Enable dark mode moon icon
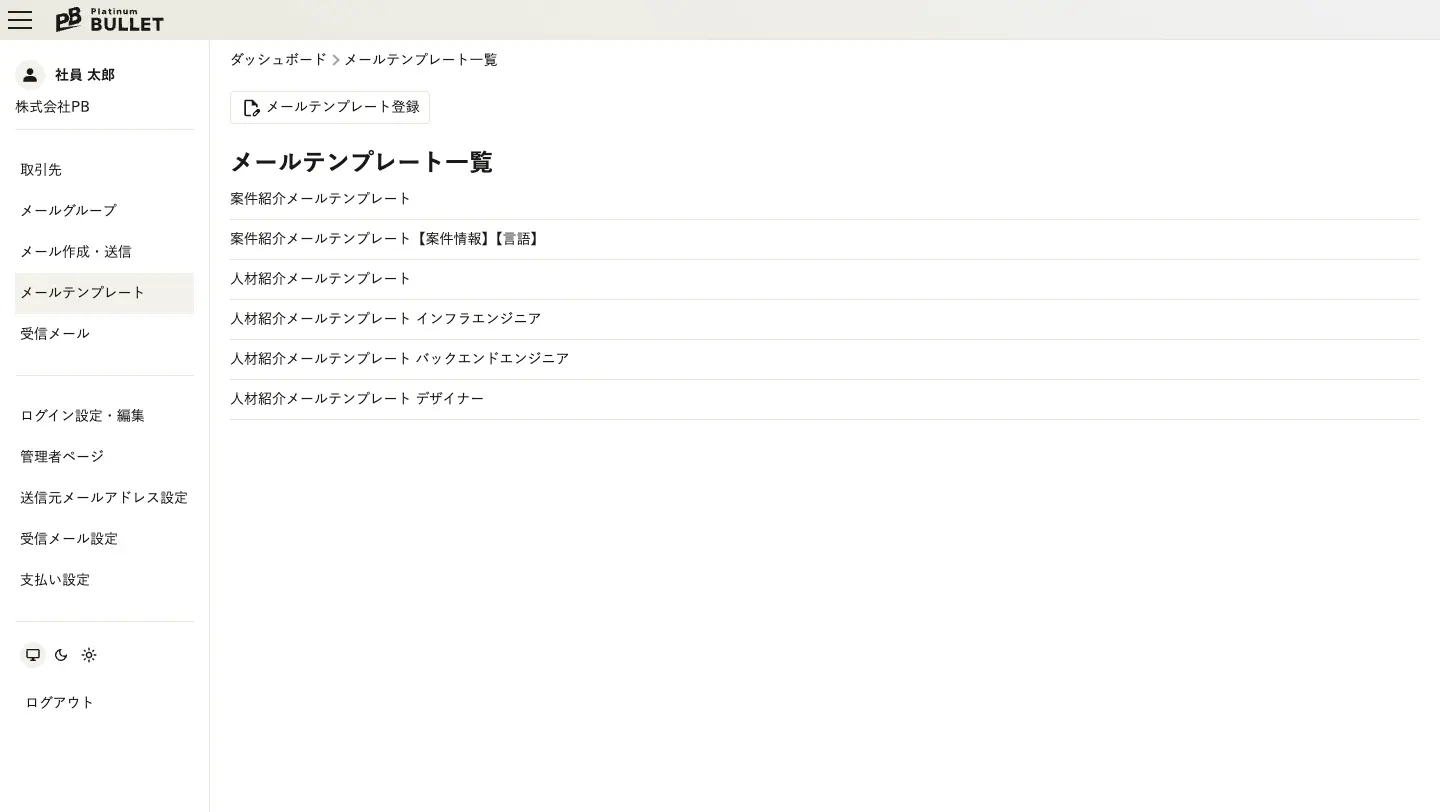 tap(61, 655)
